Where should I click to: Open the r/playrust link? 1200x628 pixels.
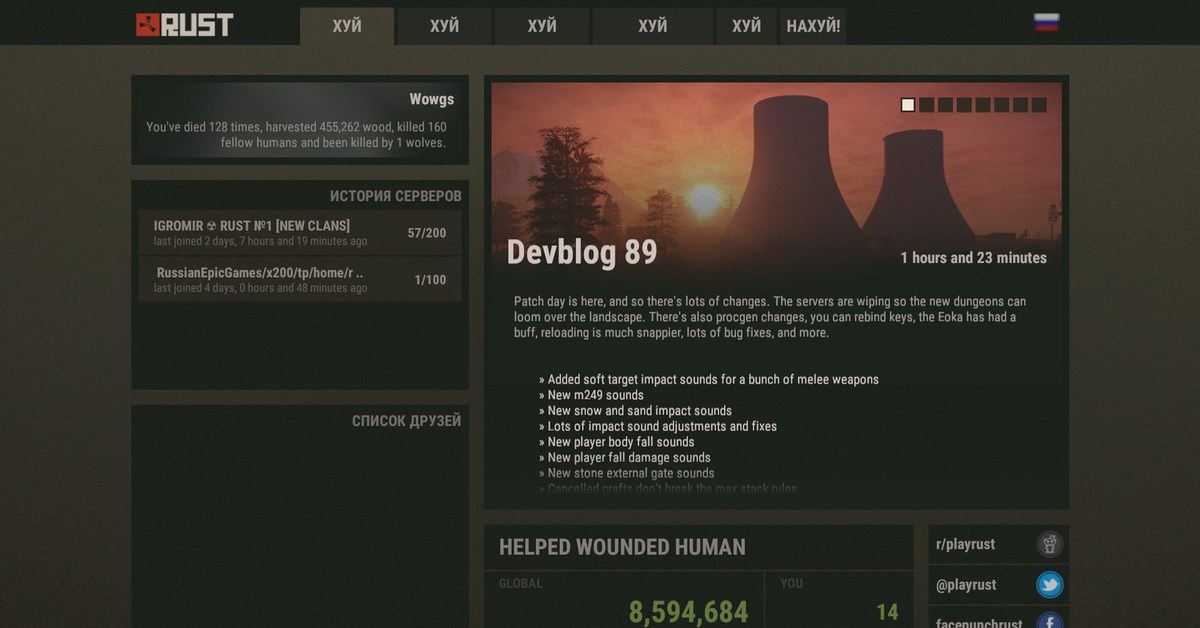click(965, 545)
